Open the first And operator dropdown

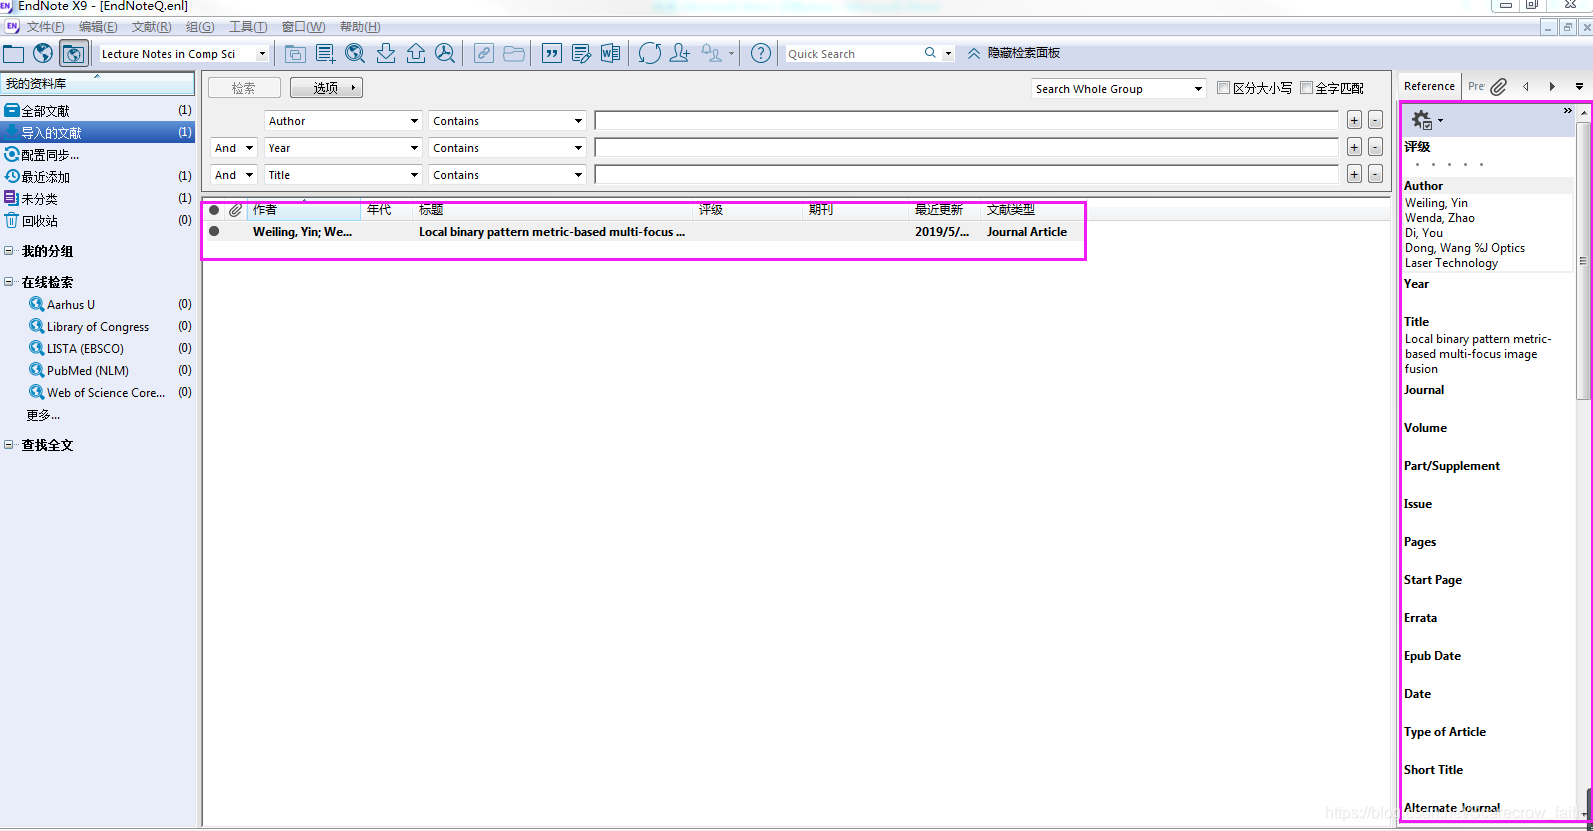(x=249, y=148)
